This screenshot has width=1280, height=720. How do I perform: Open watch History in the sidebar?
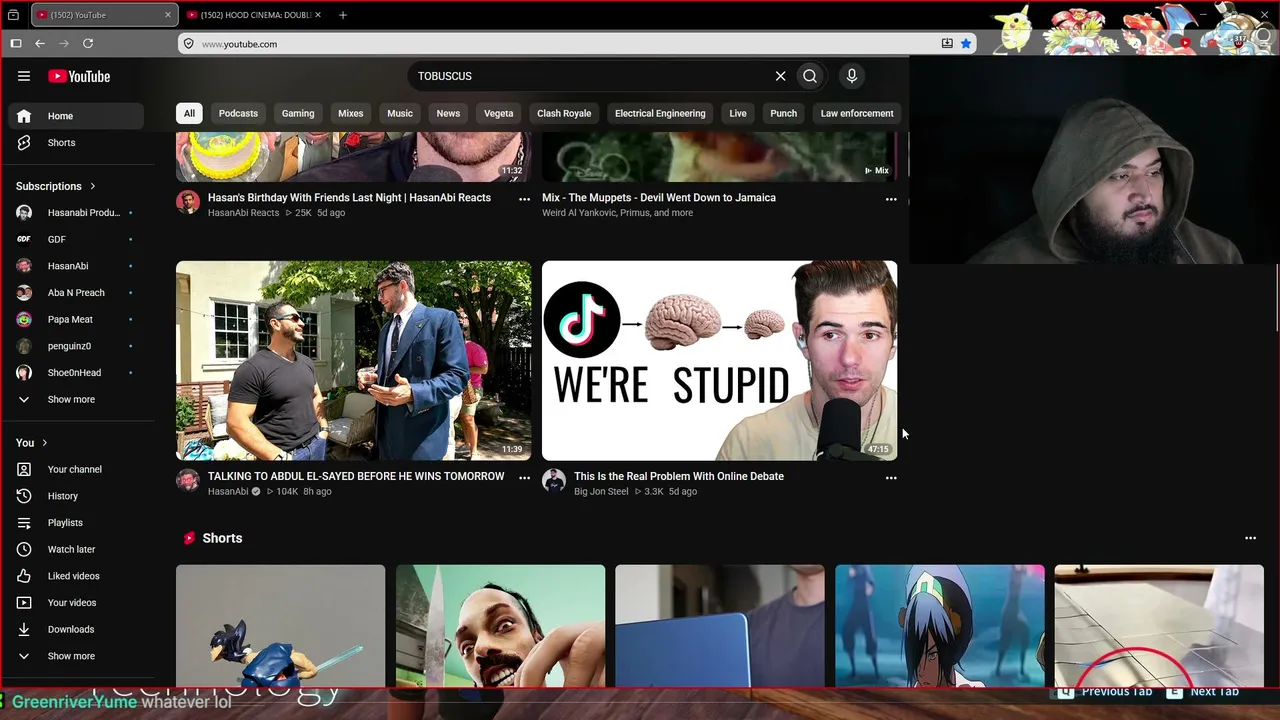coord(76,496)
